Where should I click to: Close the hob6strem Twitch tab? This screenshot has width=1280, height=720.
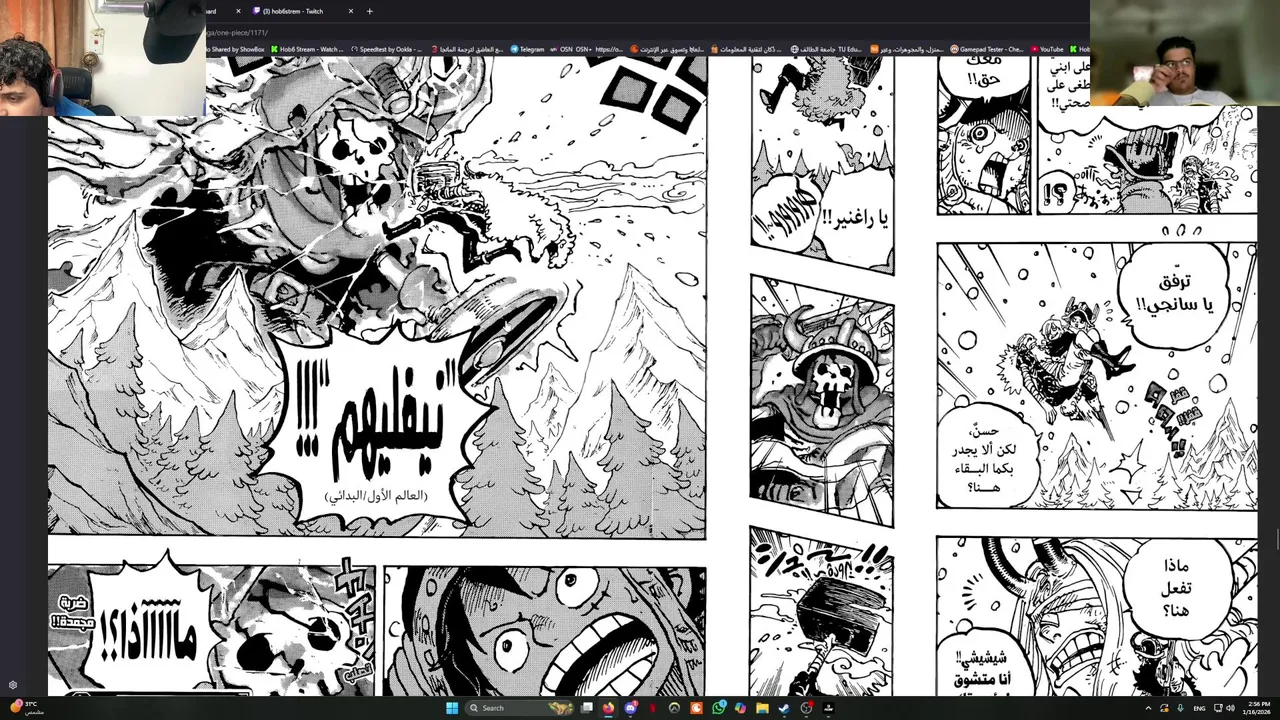pos(350,11)
